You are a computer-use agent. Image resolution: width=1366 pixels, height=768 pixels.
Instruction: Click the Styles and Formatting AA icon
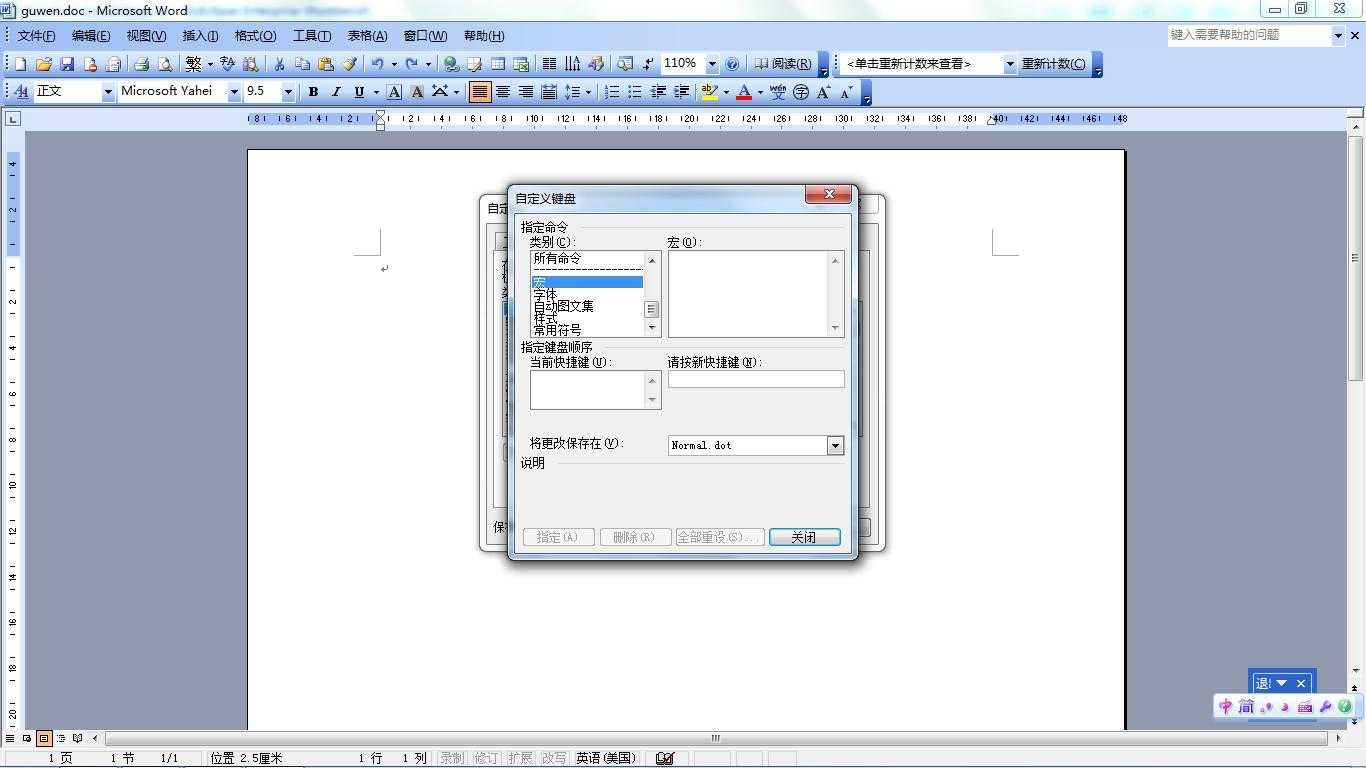click(22, 92)
